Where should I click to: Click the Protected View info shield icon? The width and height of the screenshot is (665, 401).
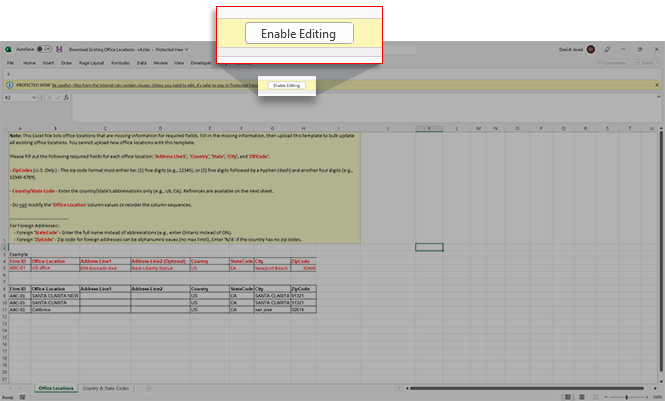(9, 85)
